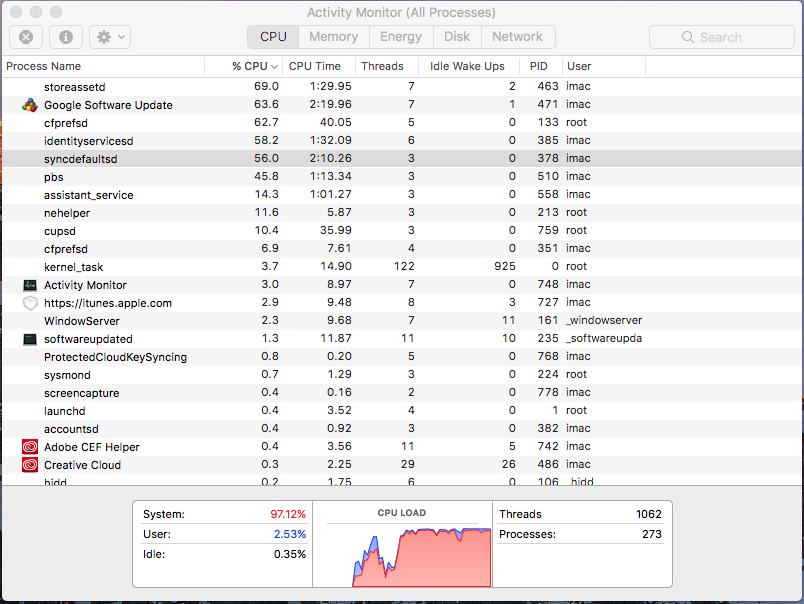The image size is (804, 604).
Task: Select the sysmond process row
Action: (x=403, y=375)
